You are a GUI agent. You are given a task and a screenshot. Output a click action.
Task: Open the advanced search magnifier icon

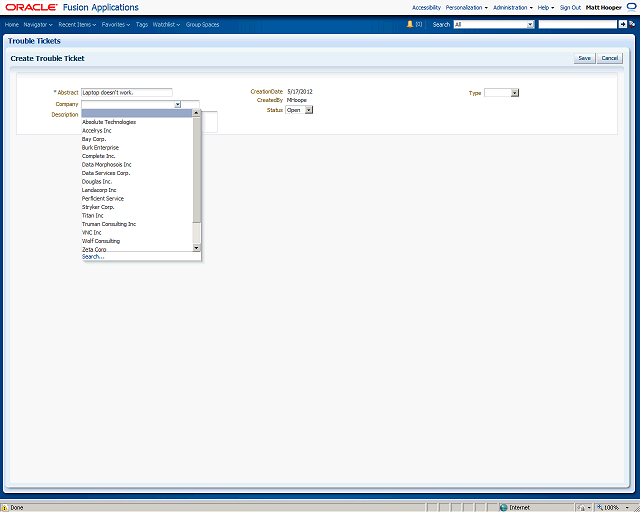[632, 24]
